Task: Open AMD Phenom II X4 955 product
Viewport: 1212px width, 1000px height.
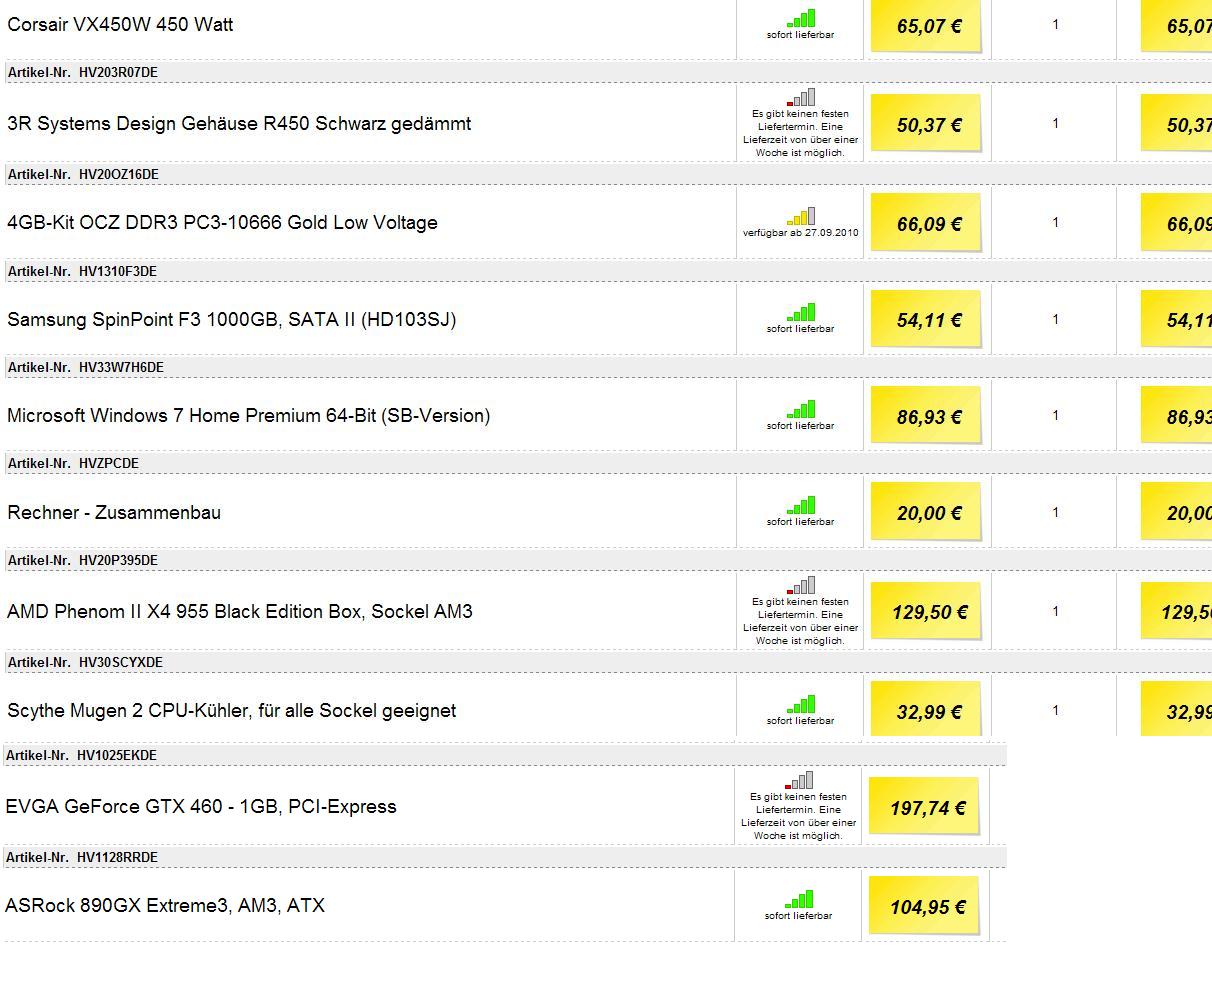Action: [240, 612]
